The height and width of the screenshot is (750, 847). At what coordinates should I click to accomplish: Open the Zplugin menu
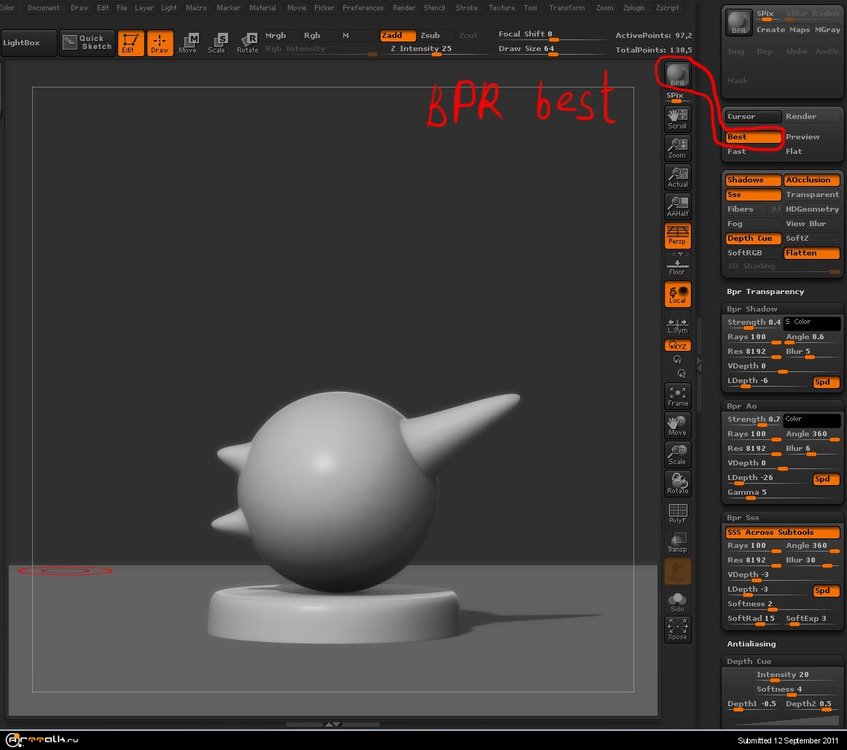(x=634, y=8)
